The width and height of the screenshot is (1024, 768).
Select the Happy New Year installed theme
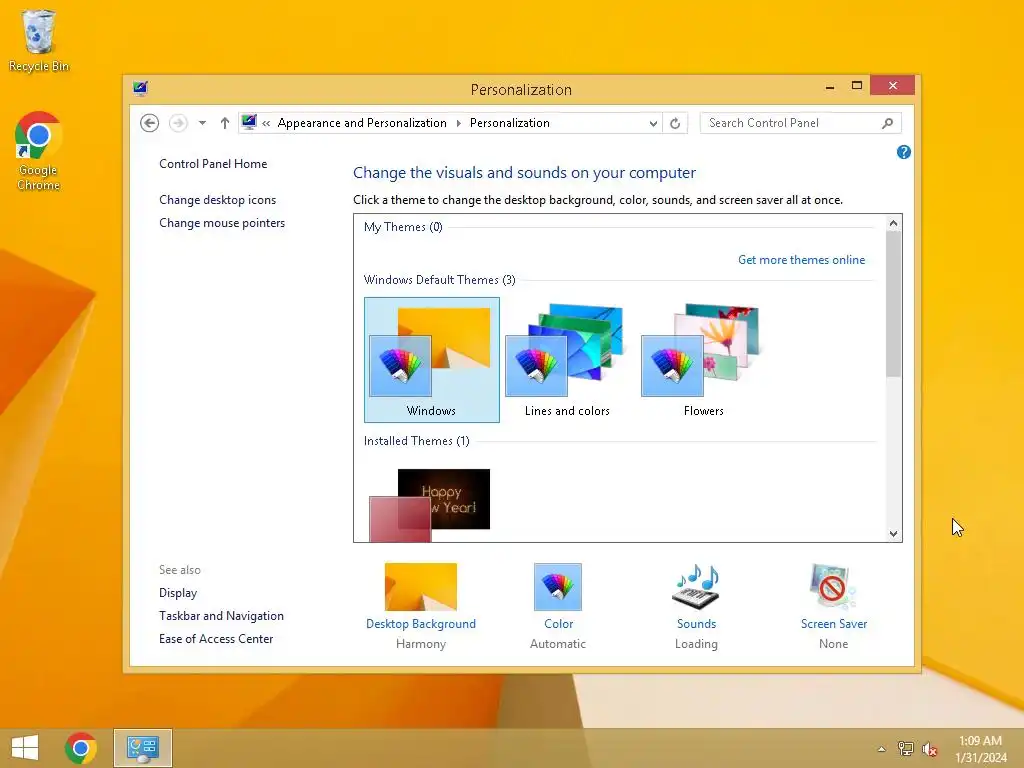(432, 504)
